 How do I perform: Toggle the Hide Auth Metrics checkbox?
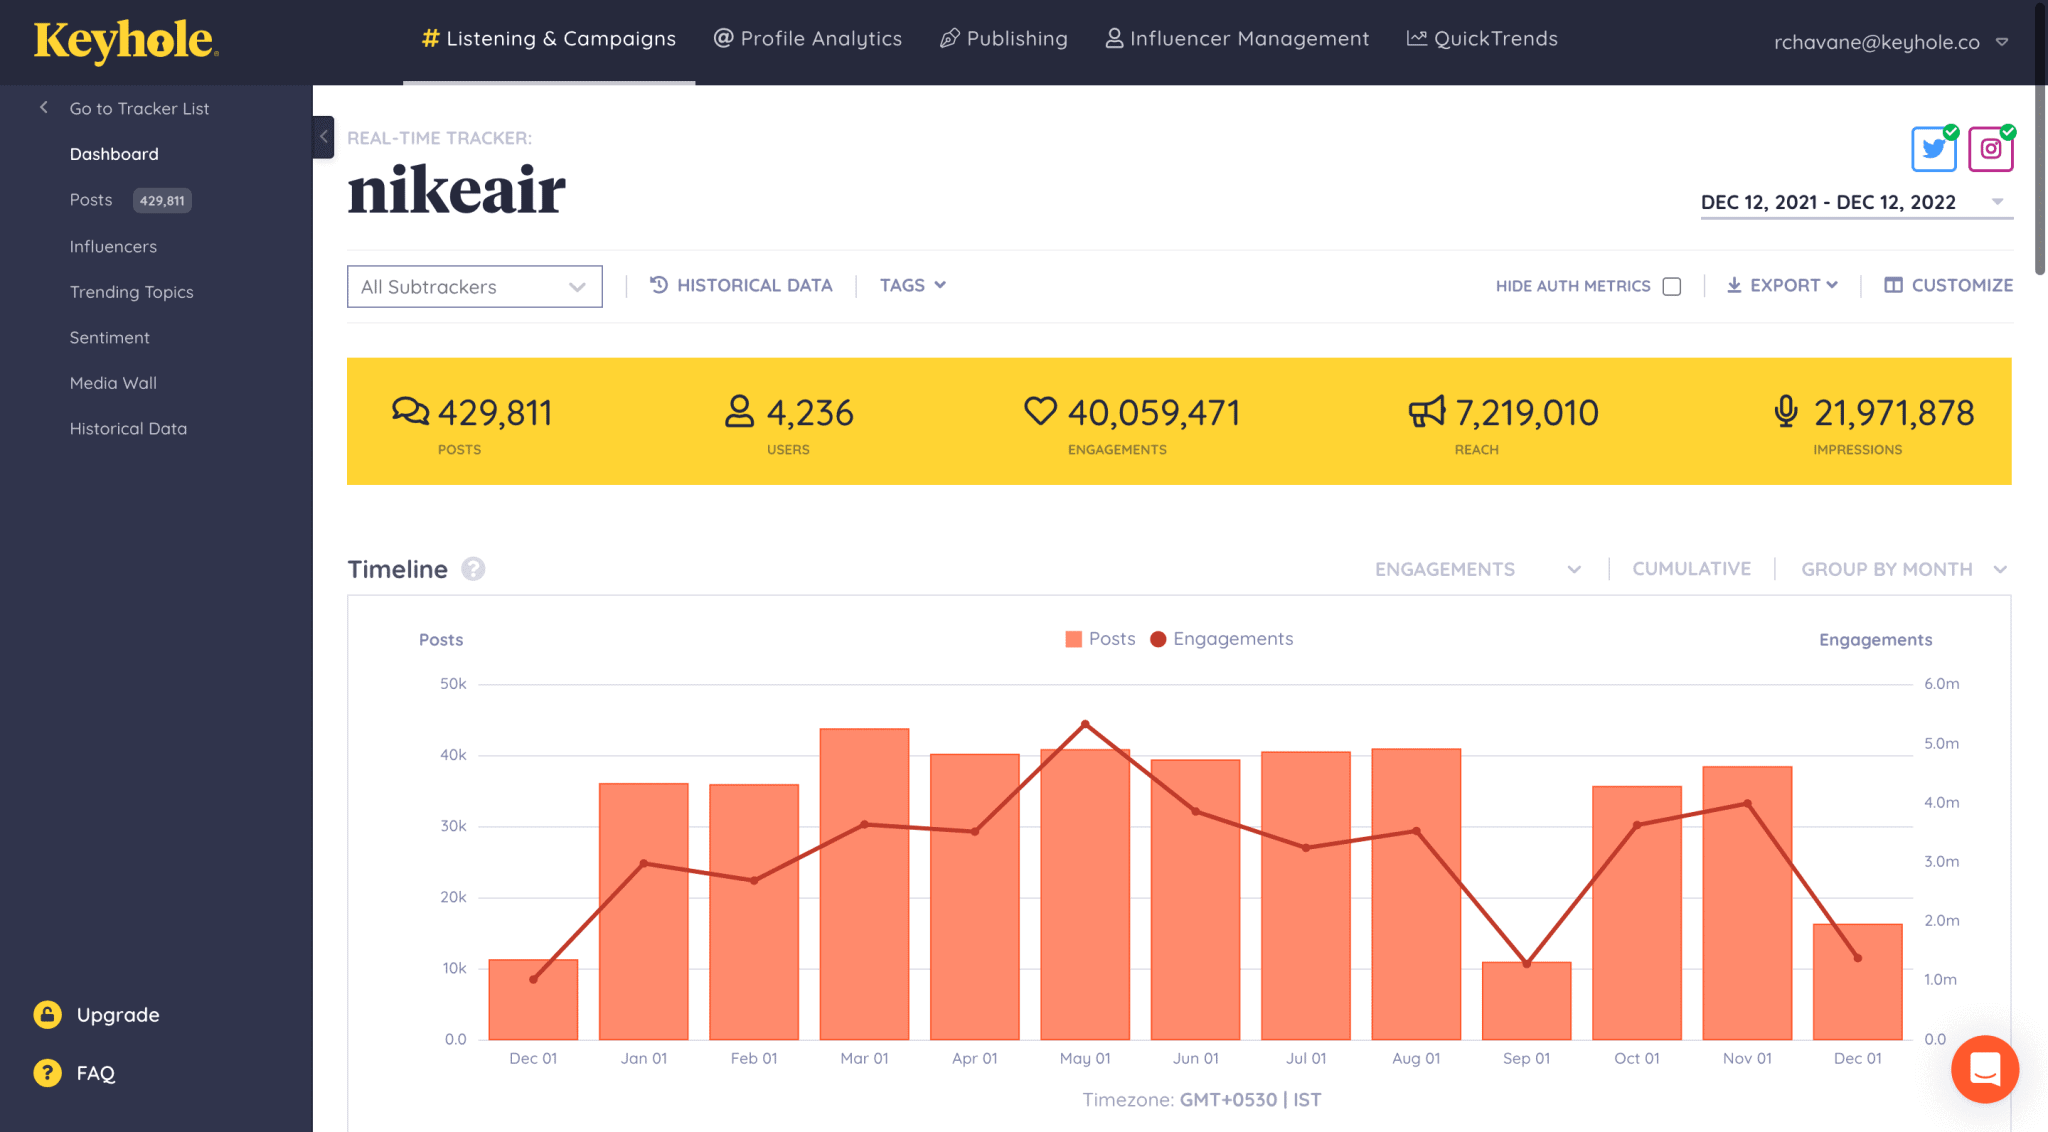pos(1673,284)
